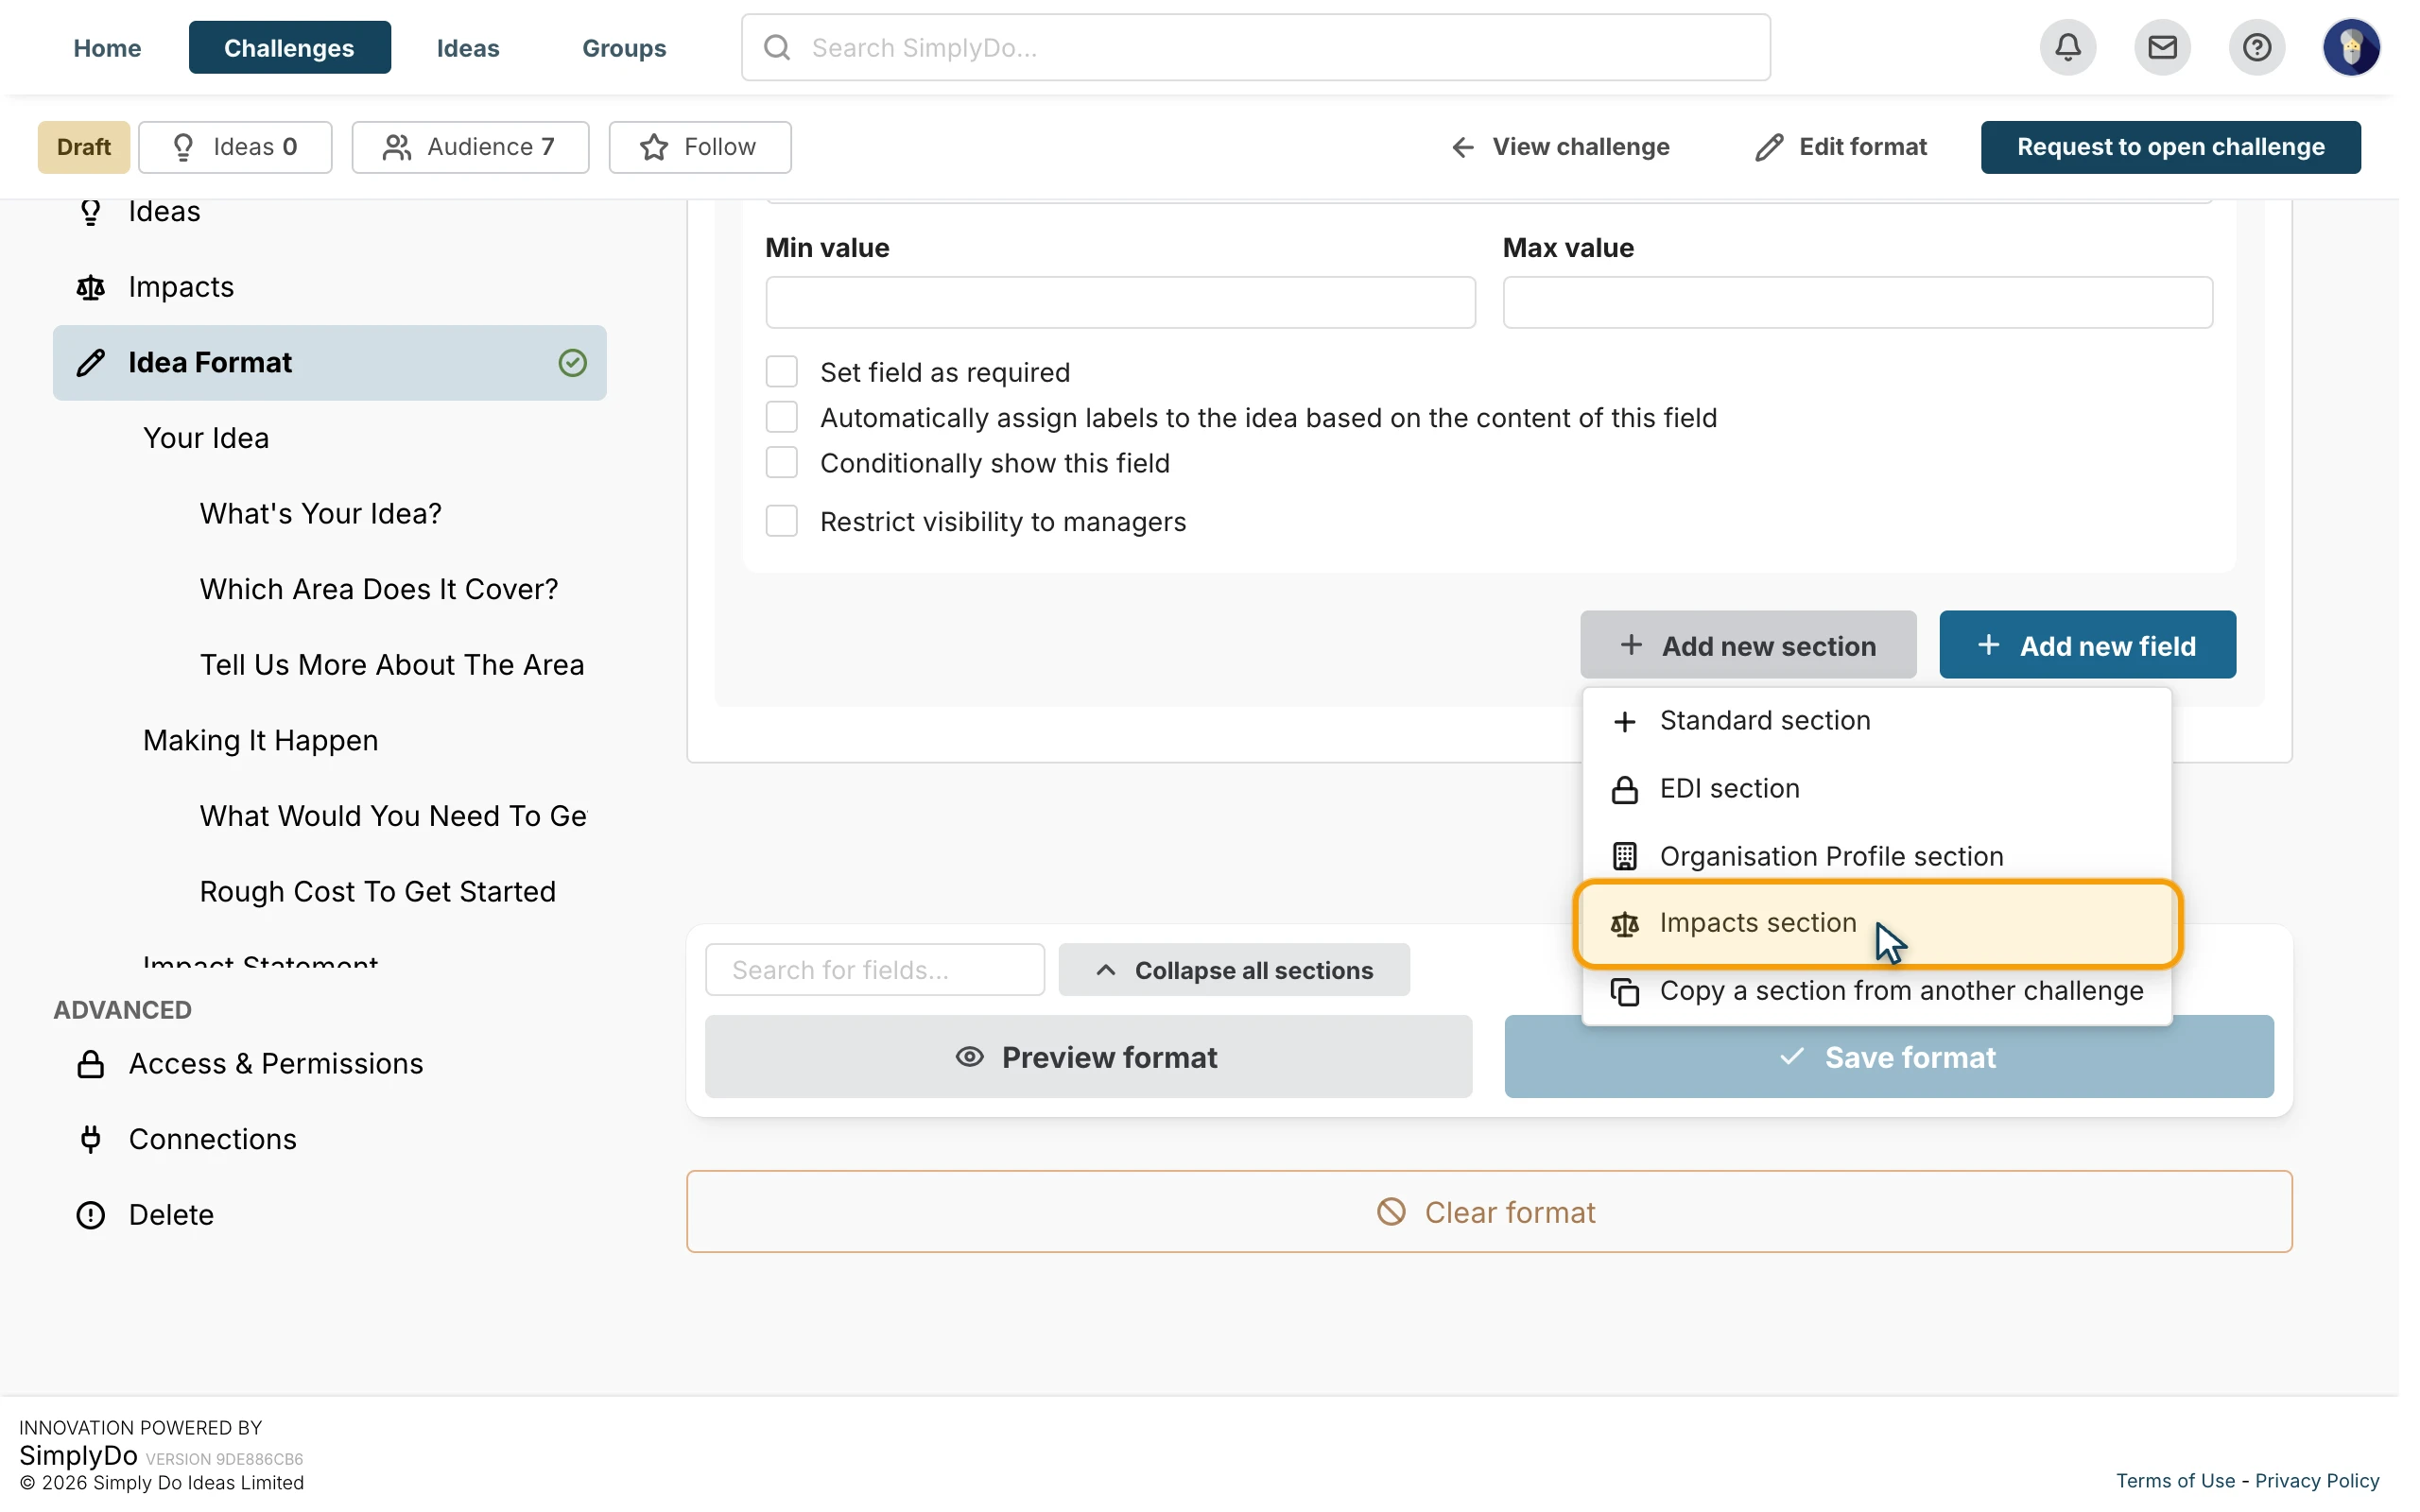
Task: Choose Impacts section from the menu
Action: (1877, 923)
